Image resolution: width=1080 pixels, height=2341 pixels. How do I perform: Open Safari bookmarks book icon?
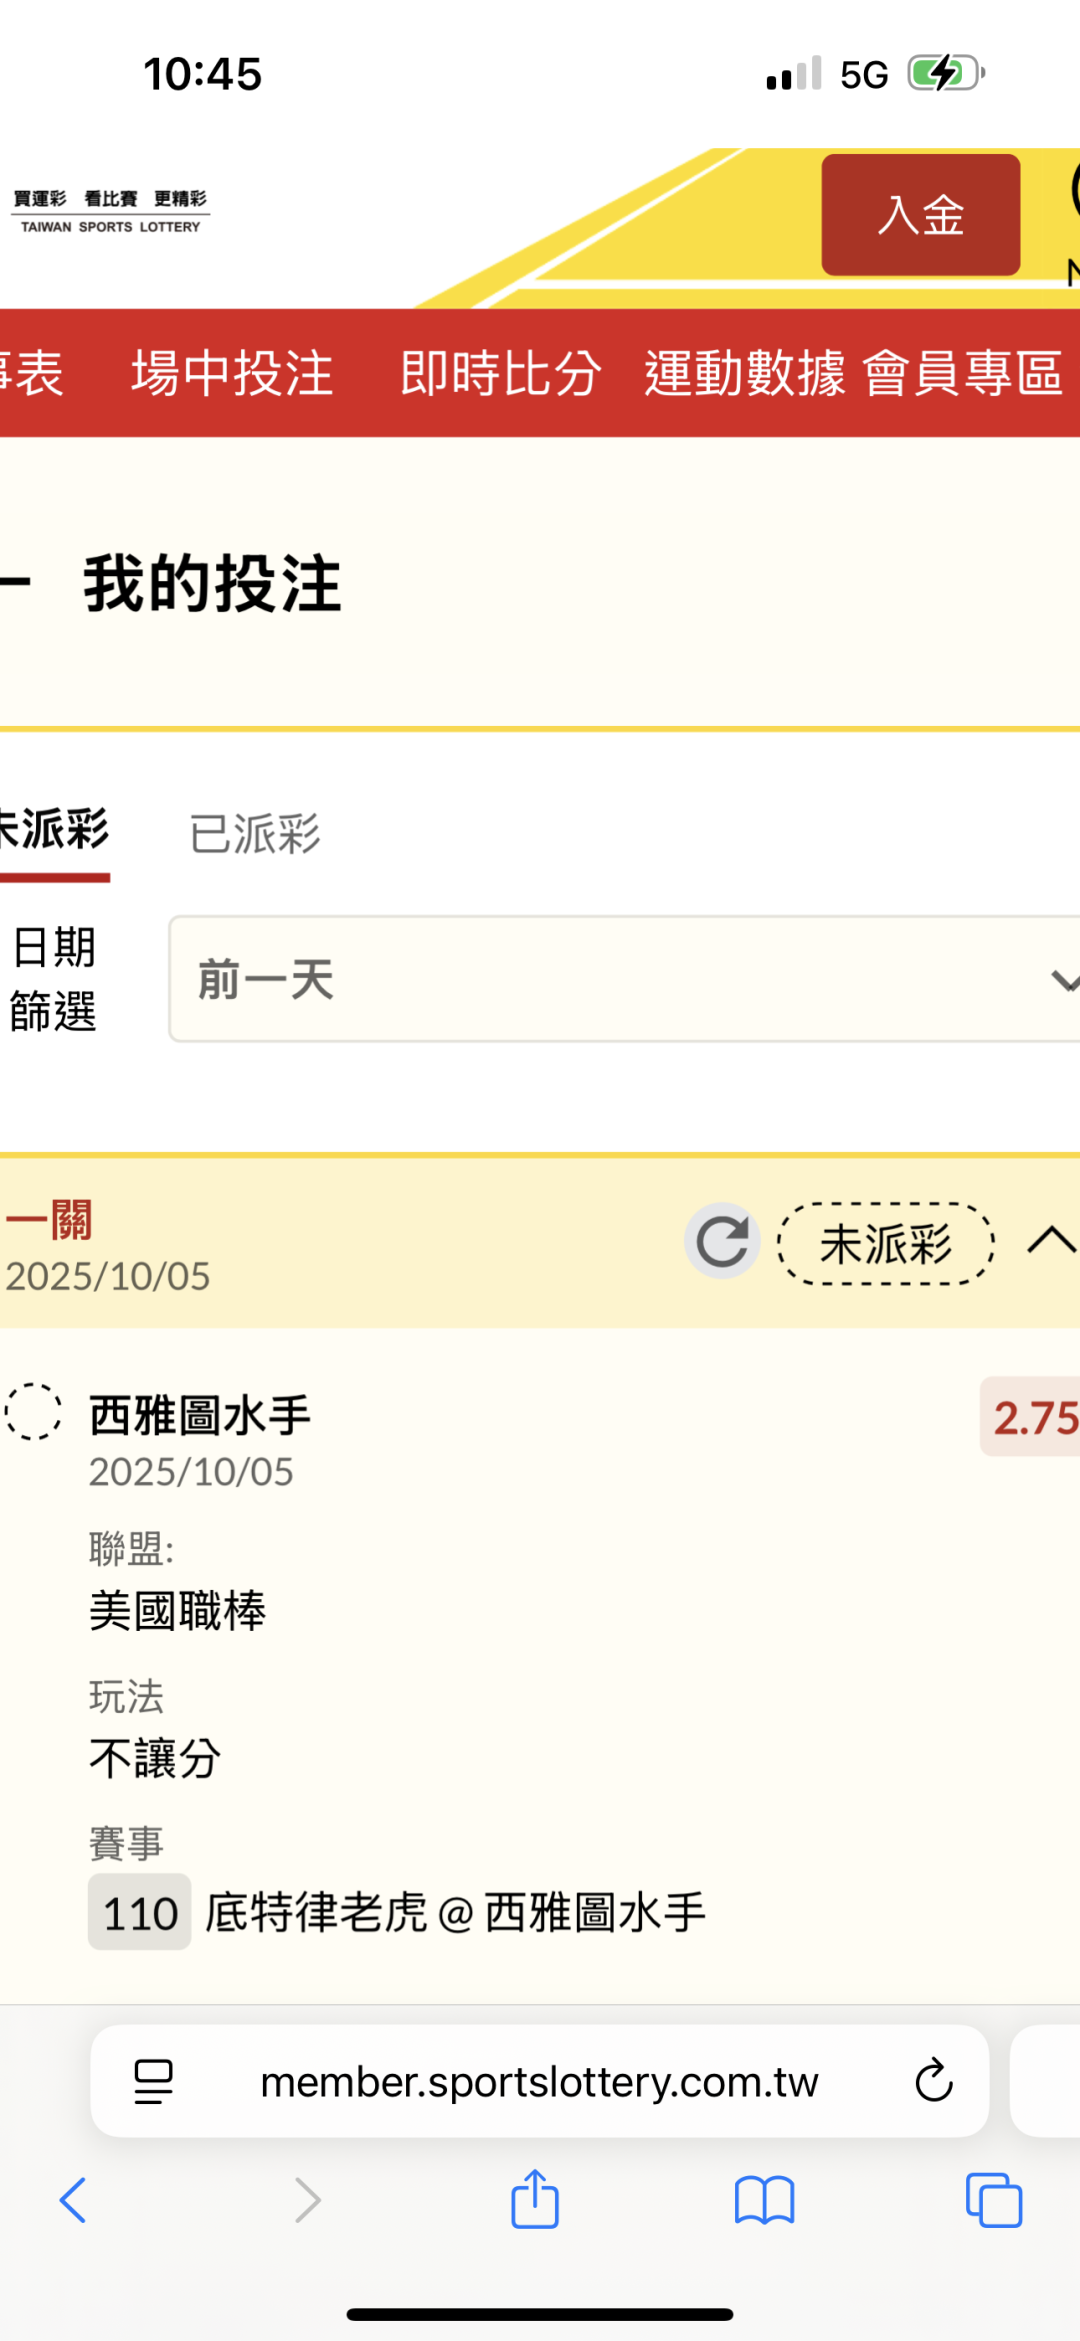click(764, 2200)
